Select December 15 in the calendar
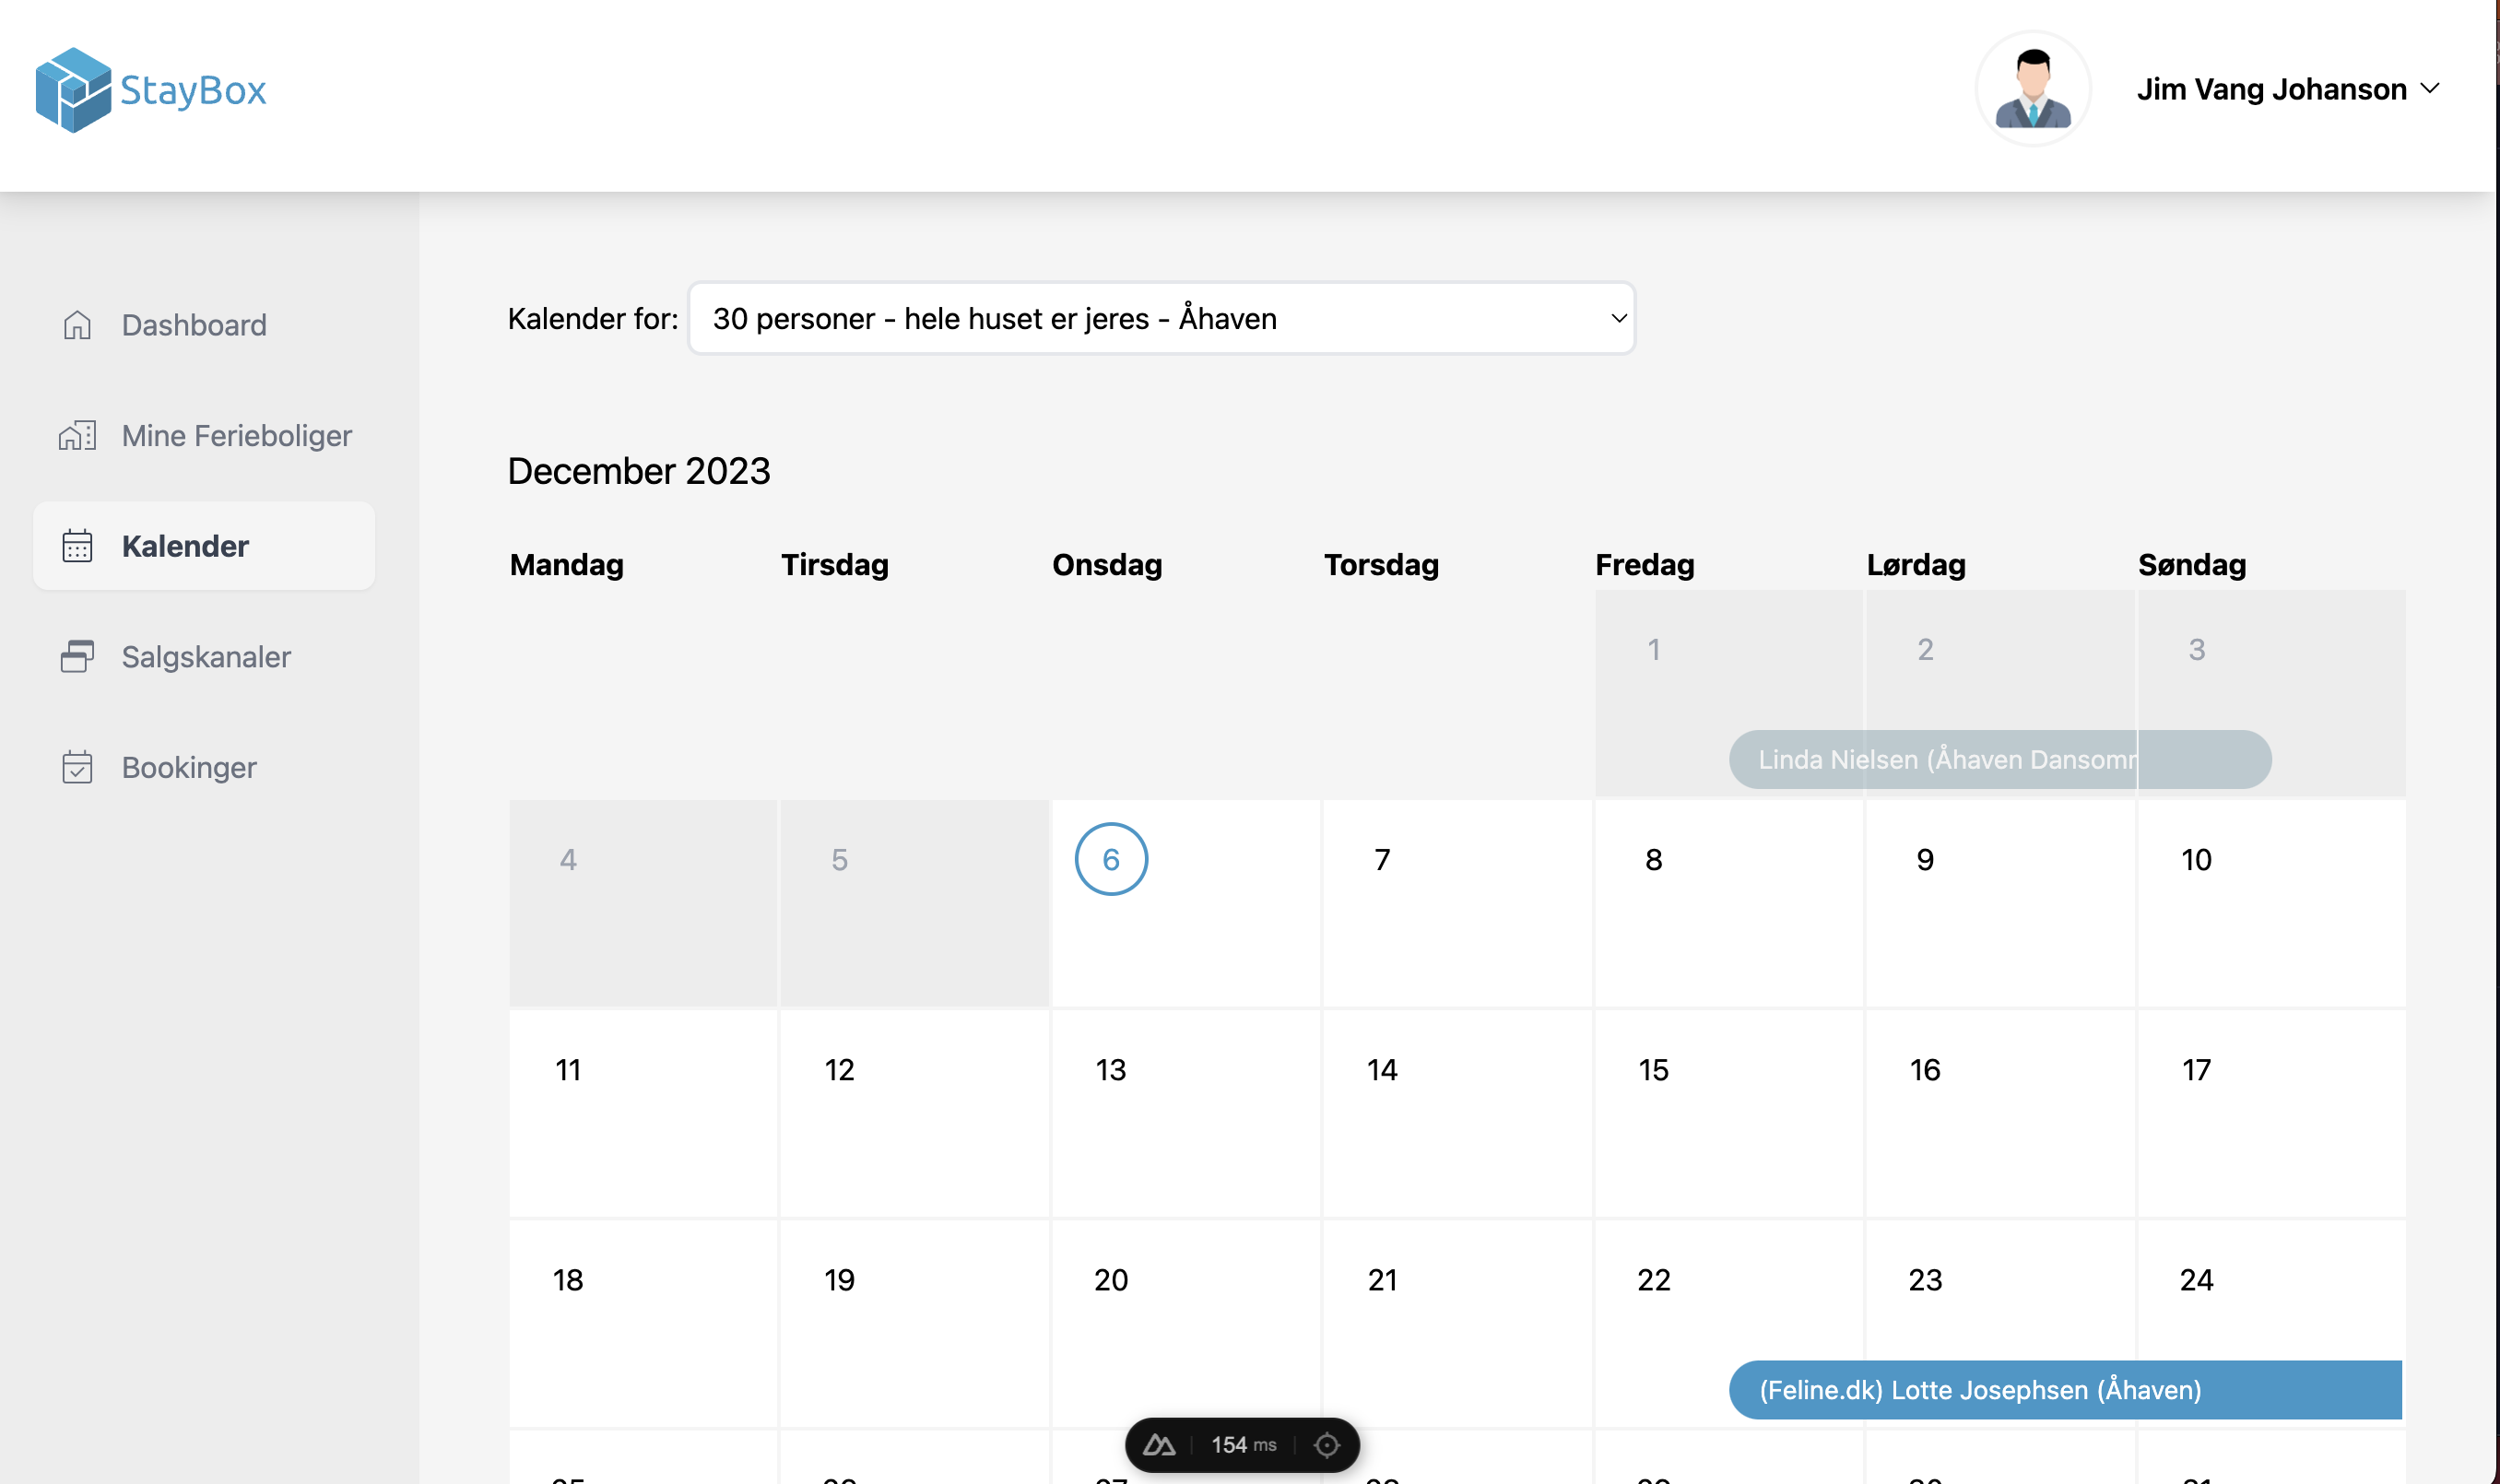Image resolution: width=2500 pixels, height=1484 pixels. (1653, 1070)
